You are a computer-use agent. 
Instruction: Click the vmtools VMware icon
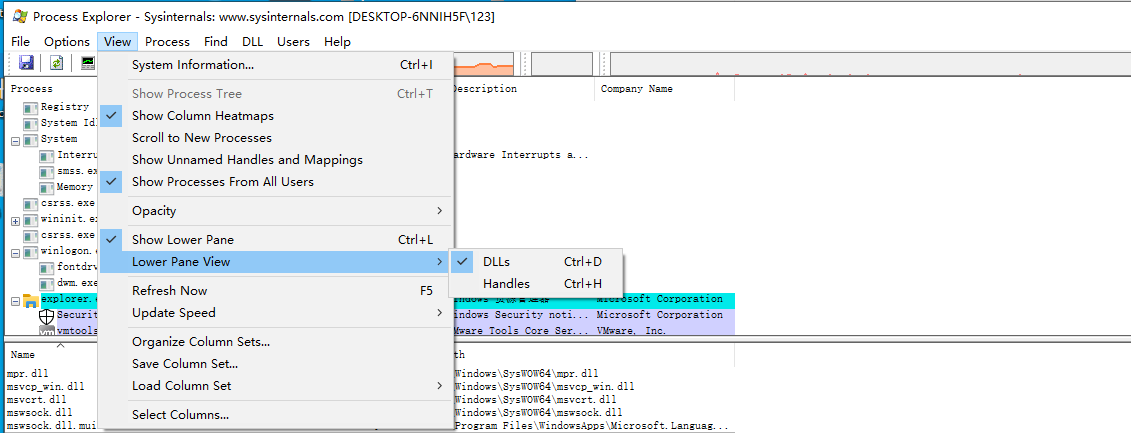[x=47, y=331]
